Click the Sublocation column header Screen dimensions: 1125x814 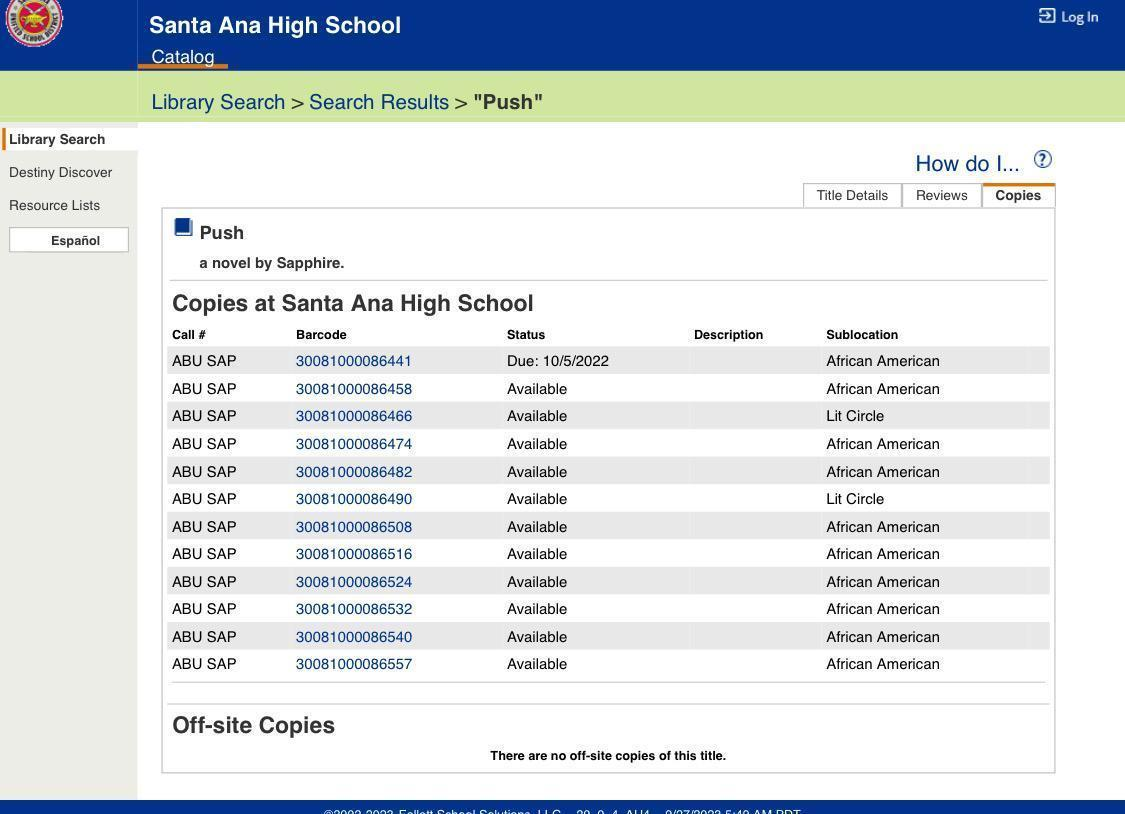click(862, 335)
